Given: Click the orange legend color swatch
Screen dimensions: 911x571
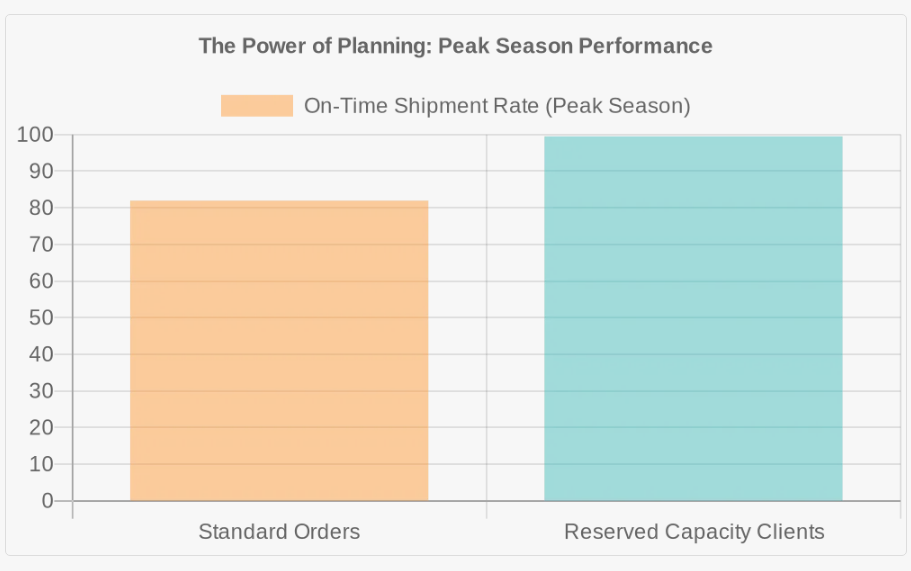Looking at the screenshot, I should tap(257, 106).
